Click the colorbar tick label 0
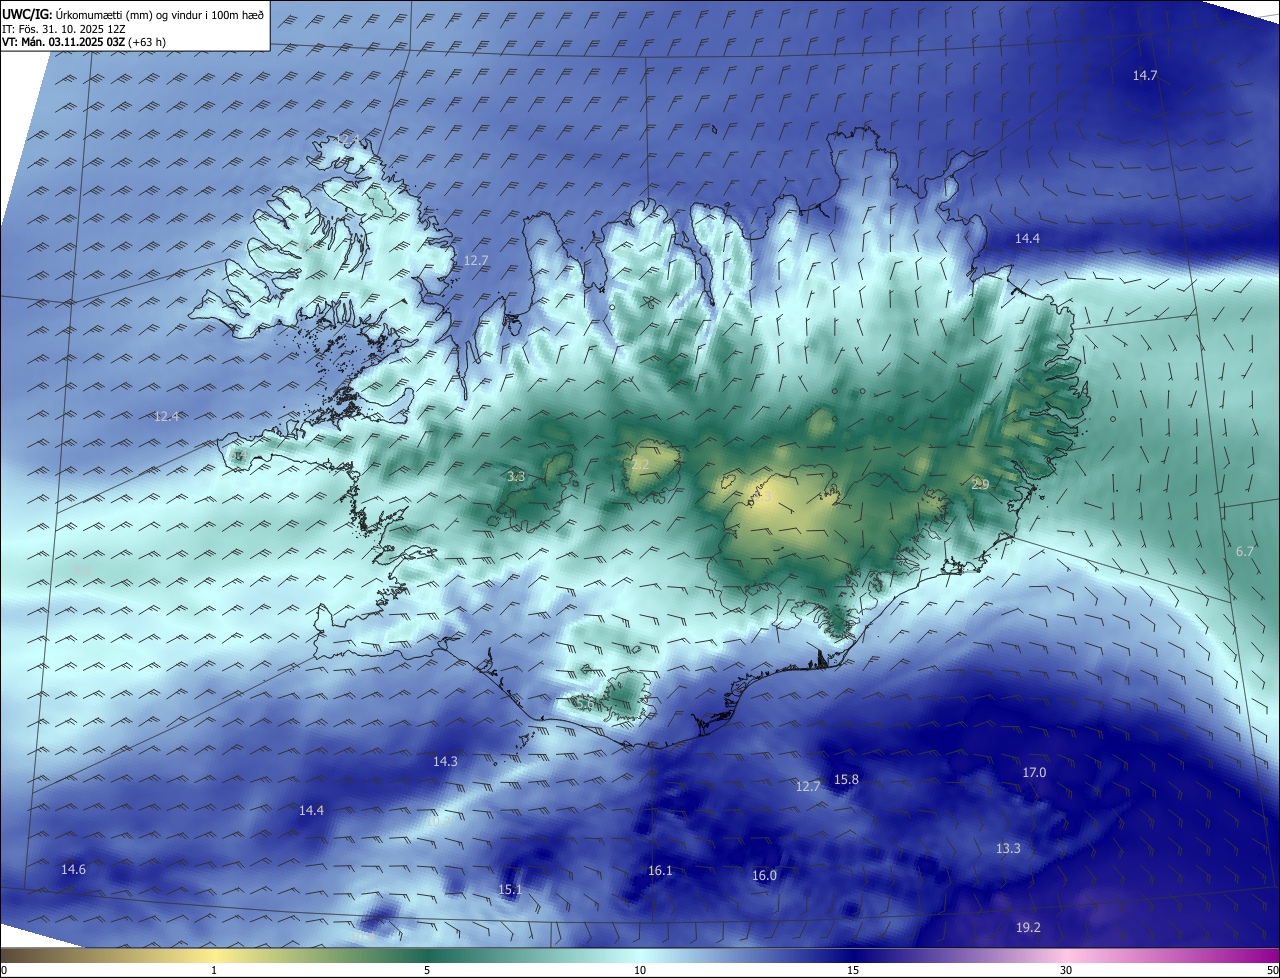The image size is (1280, 978). pyautogui.click(x=3, y=970)
